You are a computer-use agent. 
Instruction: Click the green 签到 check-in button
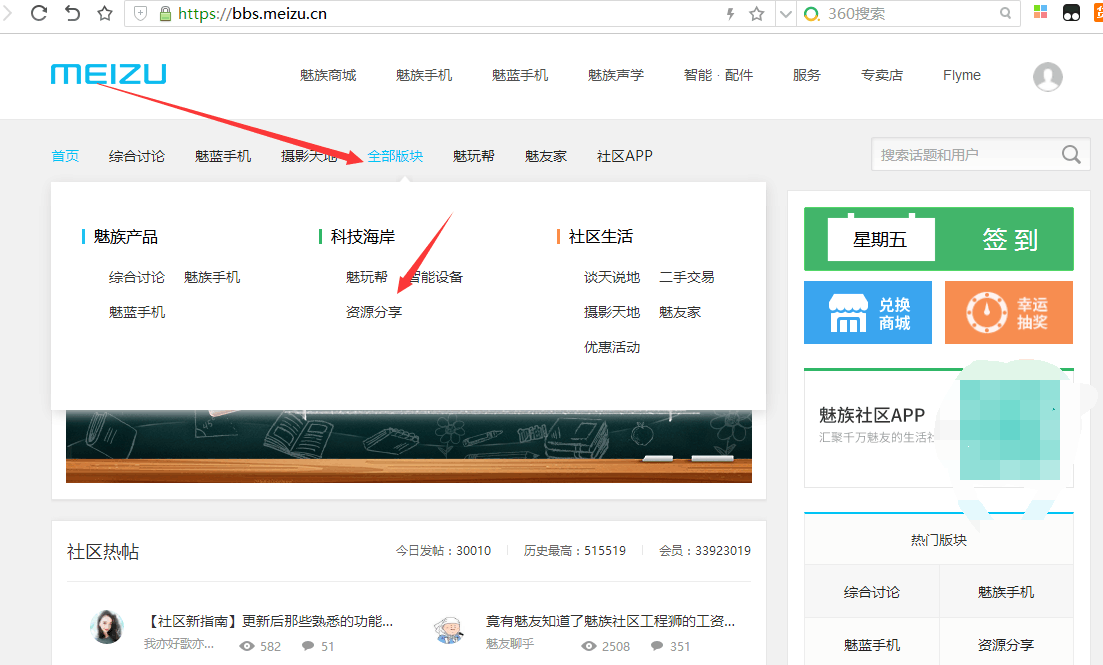(938, 239)
